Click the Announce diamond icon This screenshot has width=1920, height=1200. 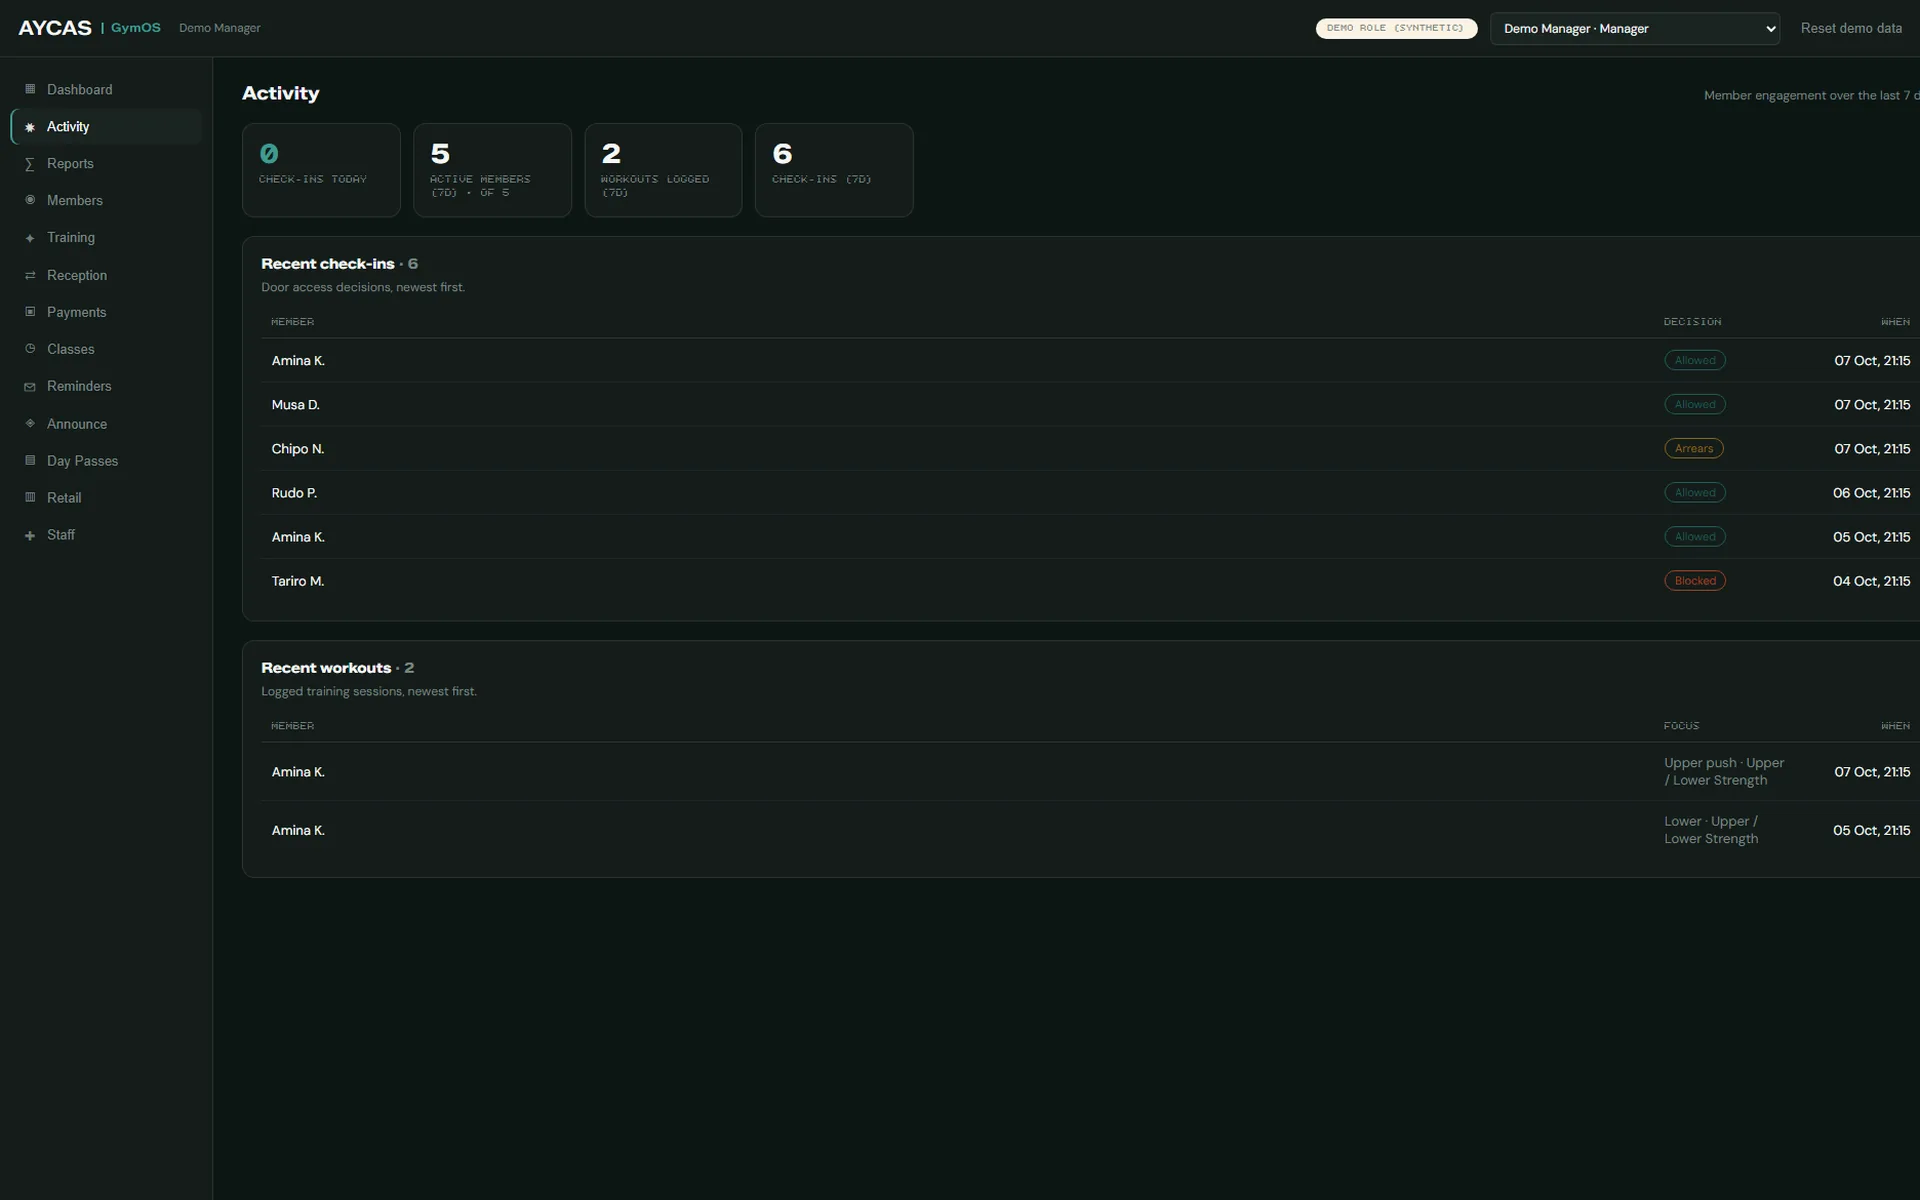pos(30,423)
